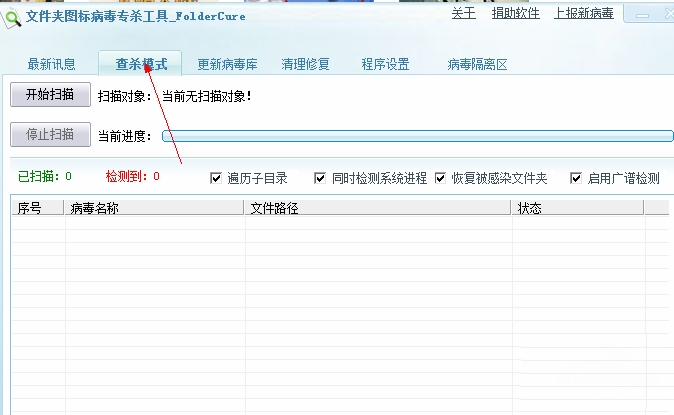Open the 关于 (About) link
The height and width of the screenshot is (415, 674).
point(464,14)
